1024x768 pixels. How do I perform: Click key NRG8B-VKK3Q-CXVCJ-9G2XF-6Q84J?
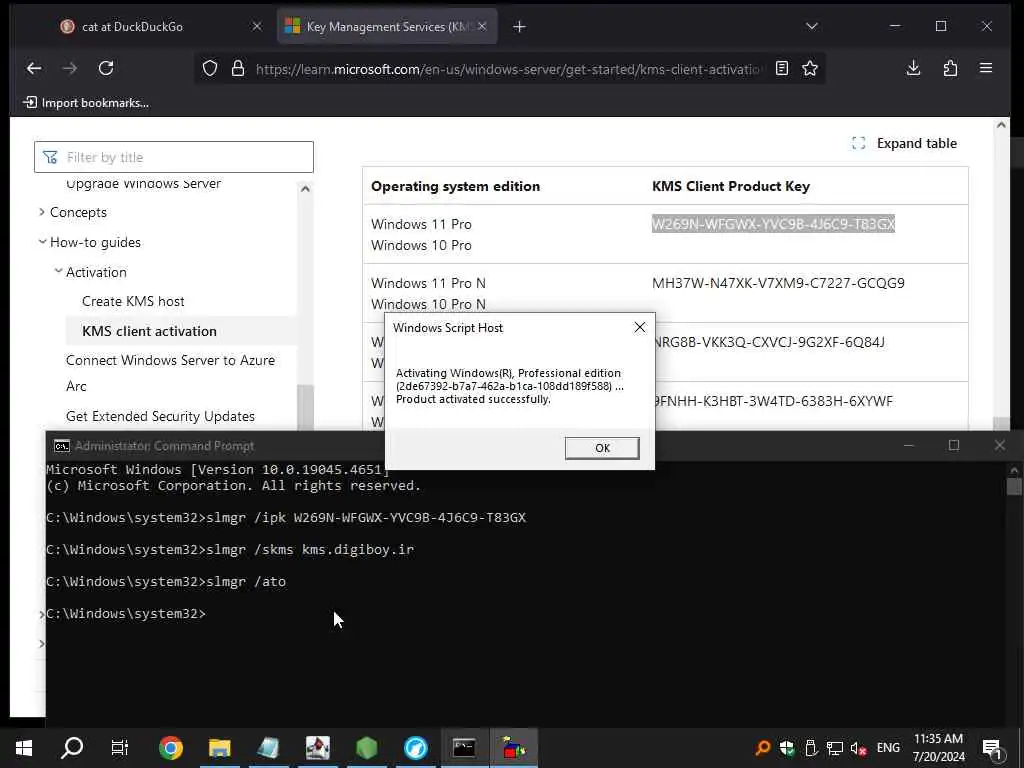[x=771, y=342]
